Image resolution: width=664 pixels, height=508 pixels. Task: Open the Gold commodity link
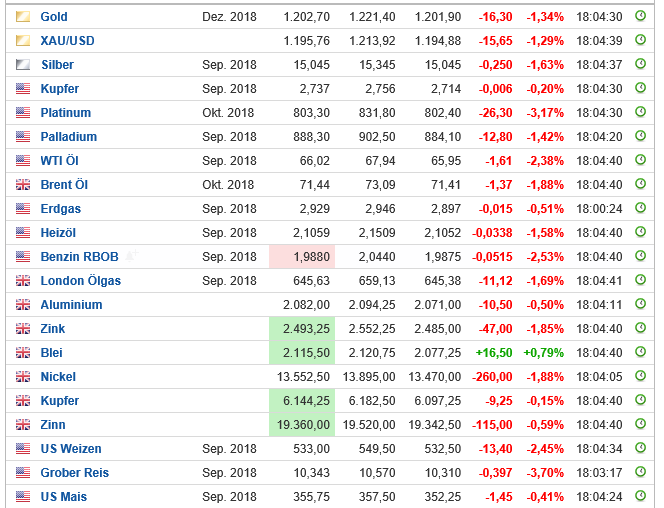(54, 17)
